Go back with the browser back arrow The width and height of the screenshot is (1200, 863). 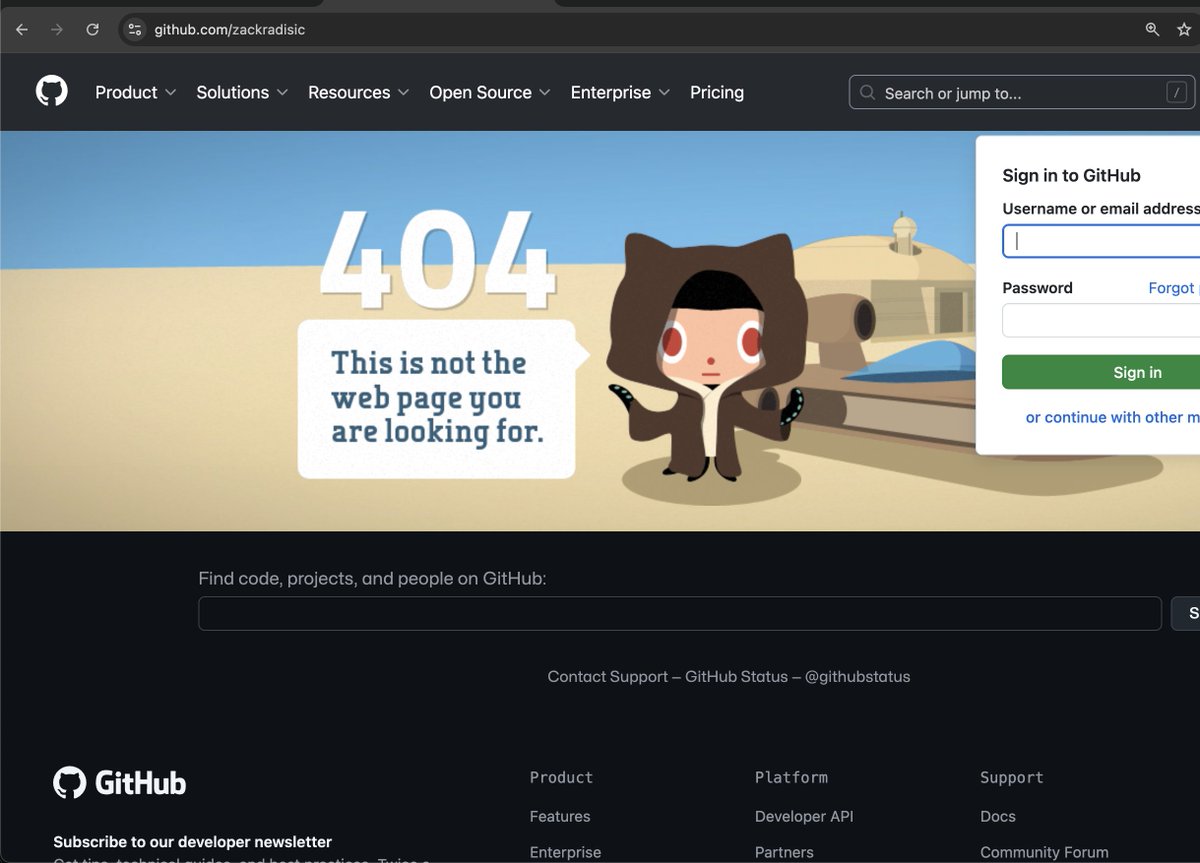[21, 29]
